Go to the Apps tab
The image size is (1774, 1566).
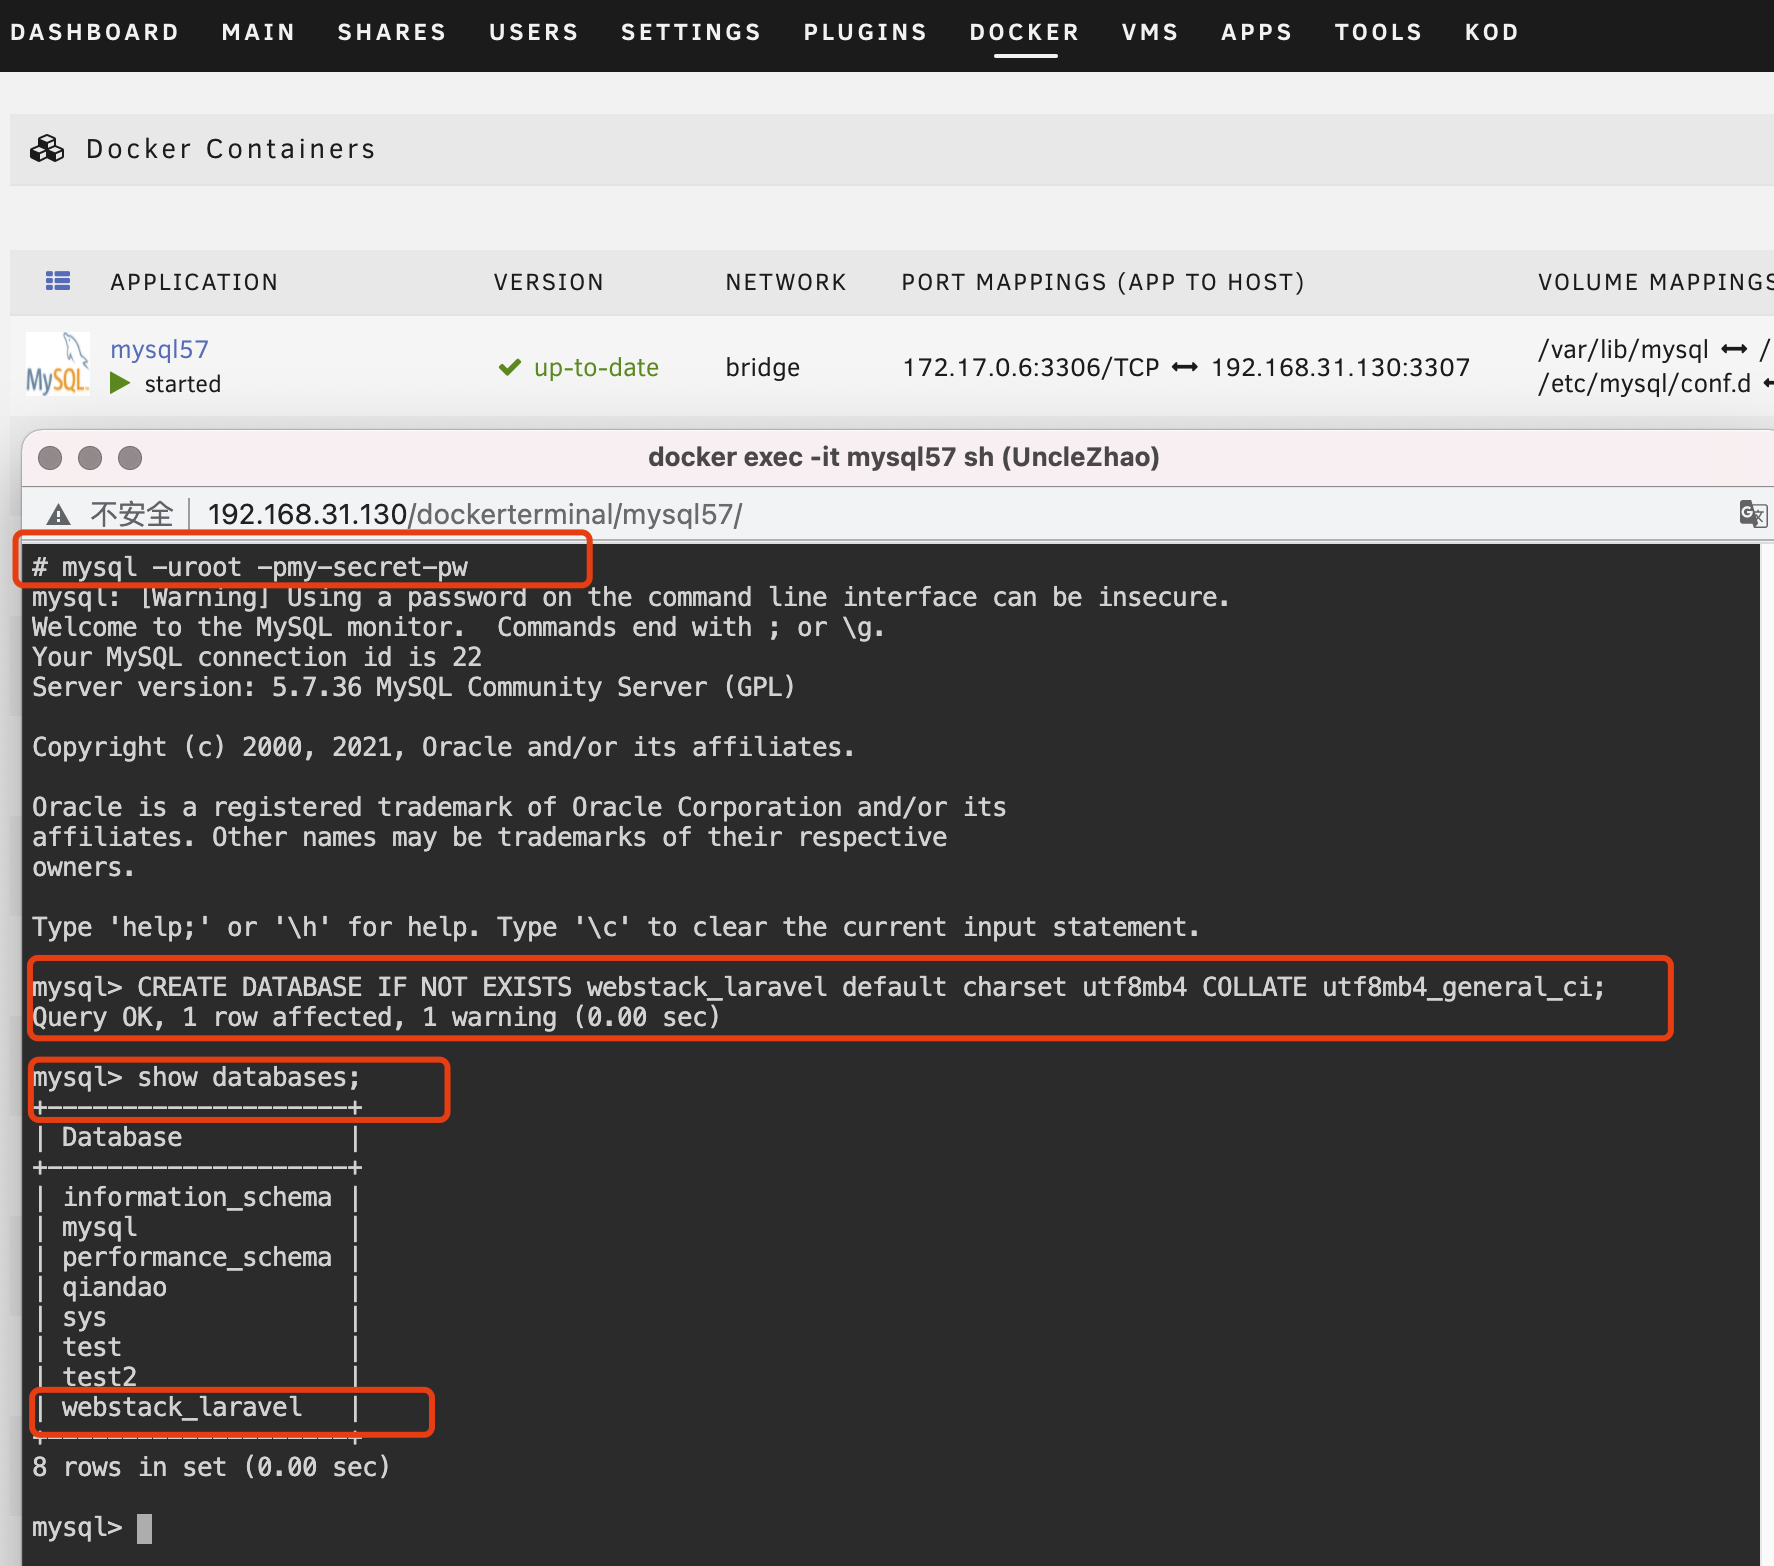[1257, 32]
